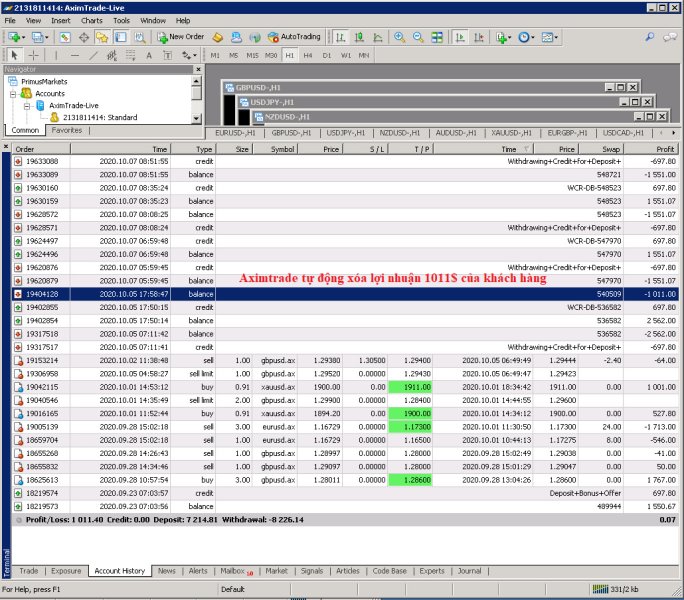Screen dimensions: 684x600
Task: Click the Zoom Out magnifier icon
Action: point(417,37)
